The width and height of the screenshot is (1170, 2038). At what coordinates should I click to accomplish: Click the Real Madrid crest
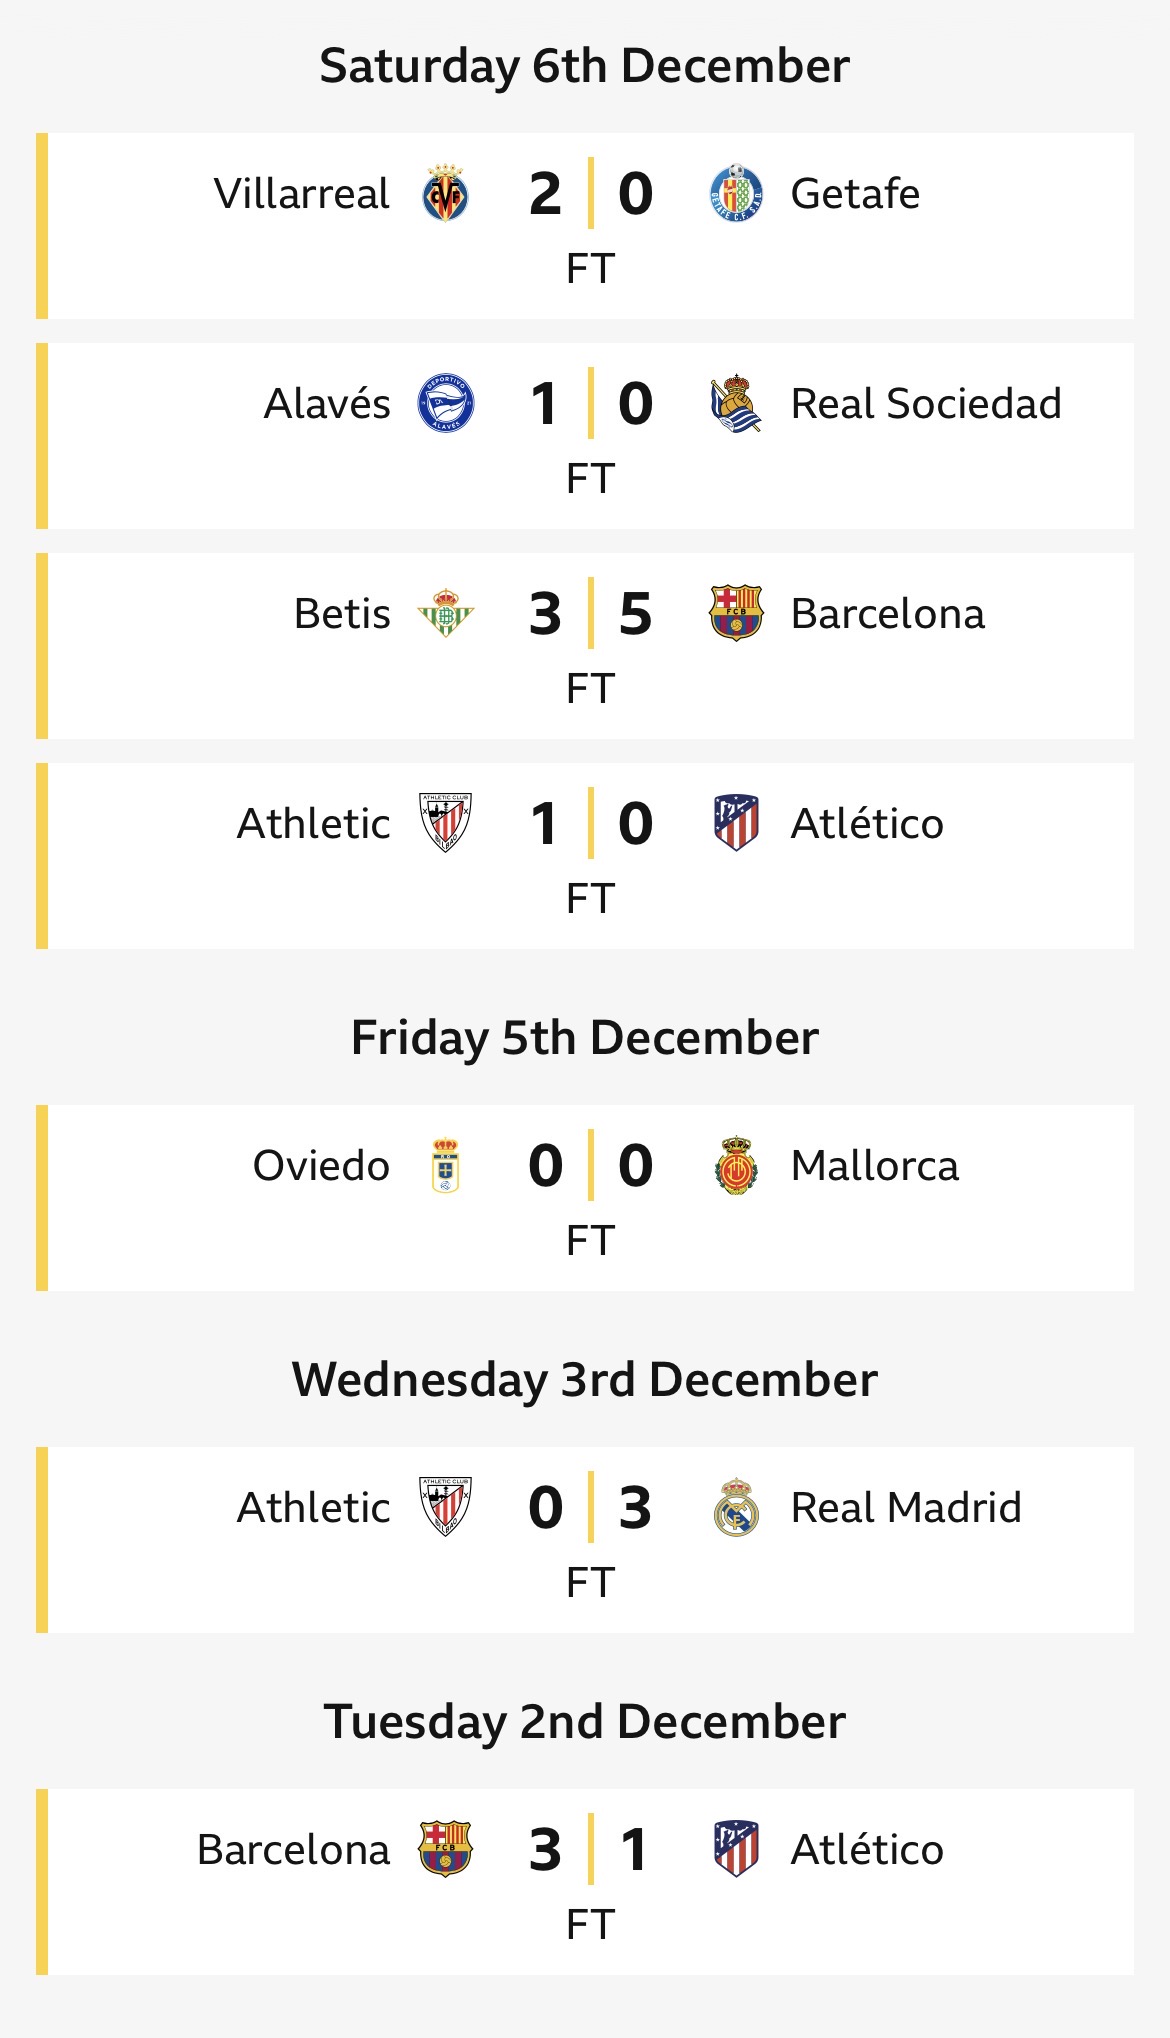(736, 1507)
